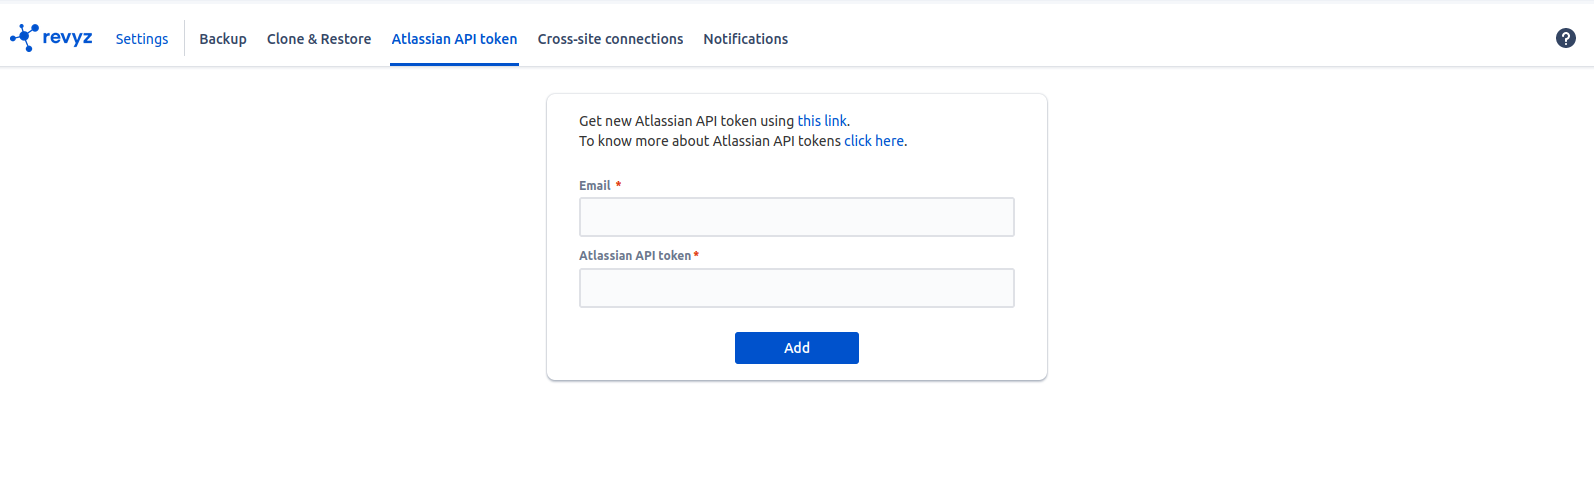Screen dimensions: 1594x501
Task: Click the revyz wordmark text
Action: point(68,38)
